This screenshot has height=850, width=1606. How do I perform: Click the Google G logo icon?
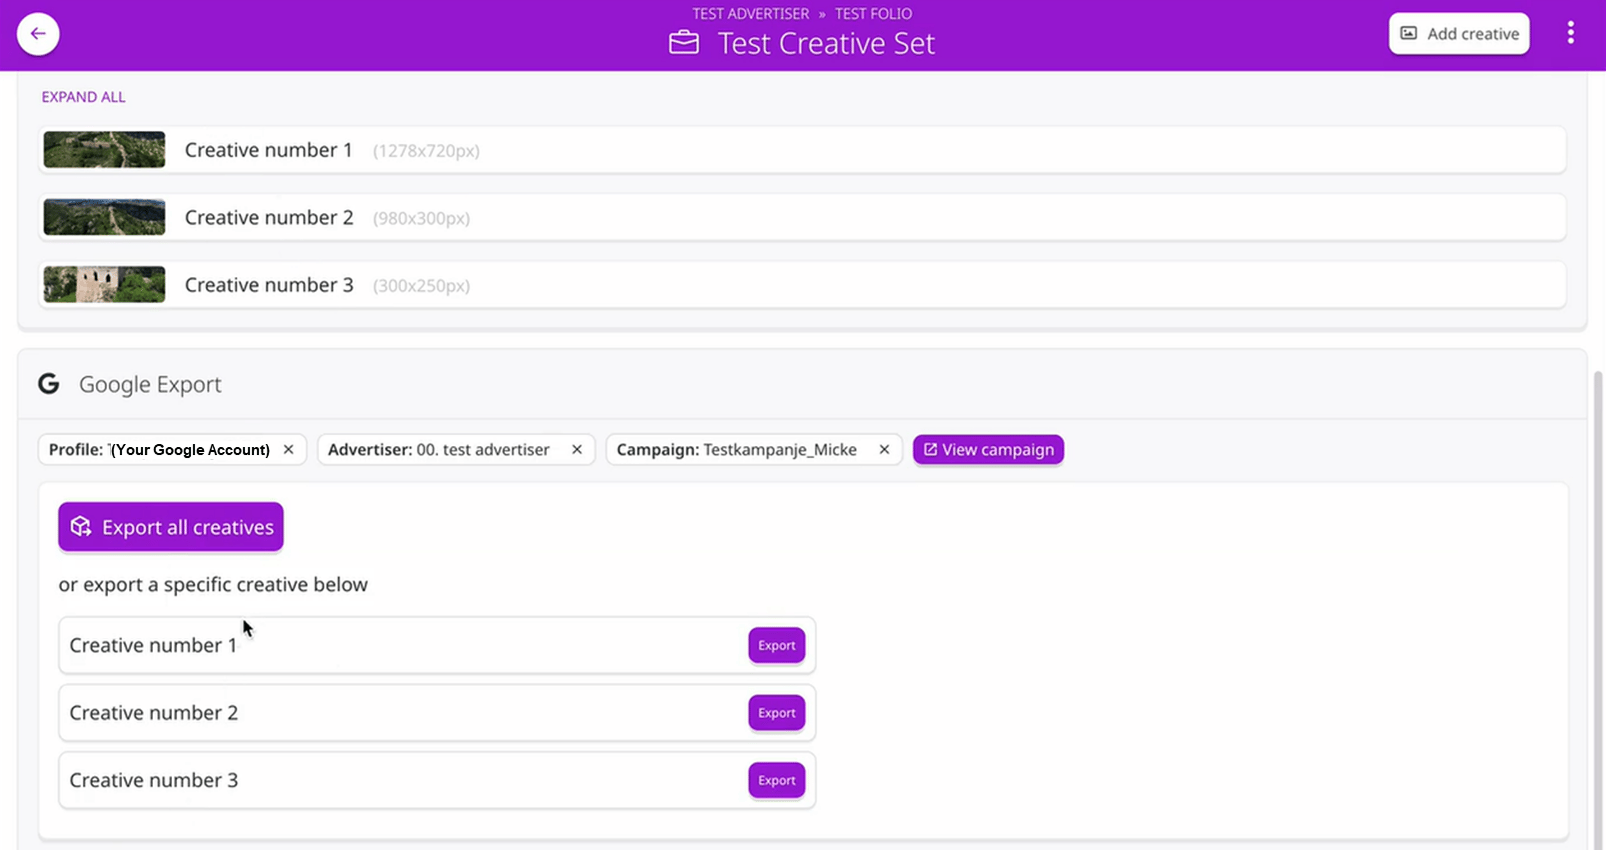pos(49,384)
